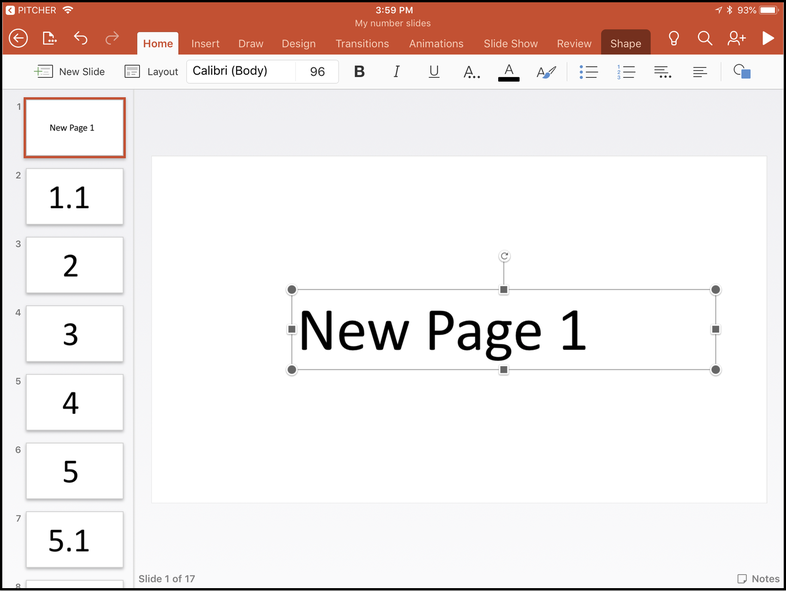Expand the bullet list options
786x591 pixels.
[x=589, y=72]
